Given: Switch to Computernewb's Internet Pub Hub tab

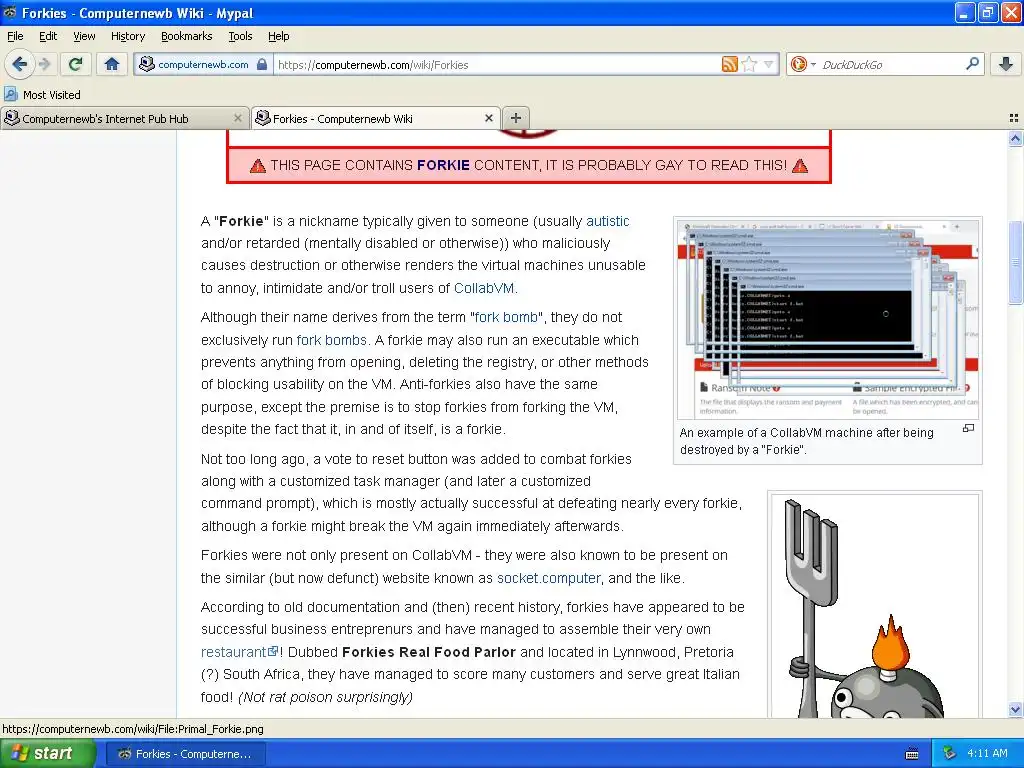Looking at the screenshot, I should pos(124,118).
